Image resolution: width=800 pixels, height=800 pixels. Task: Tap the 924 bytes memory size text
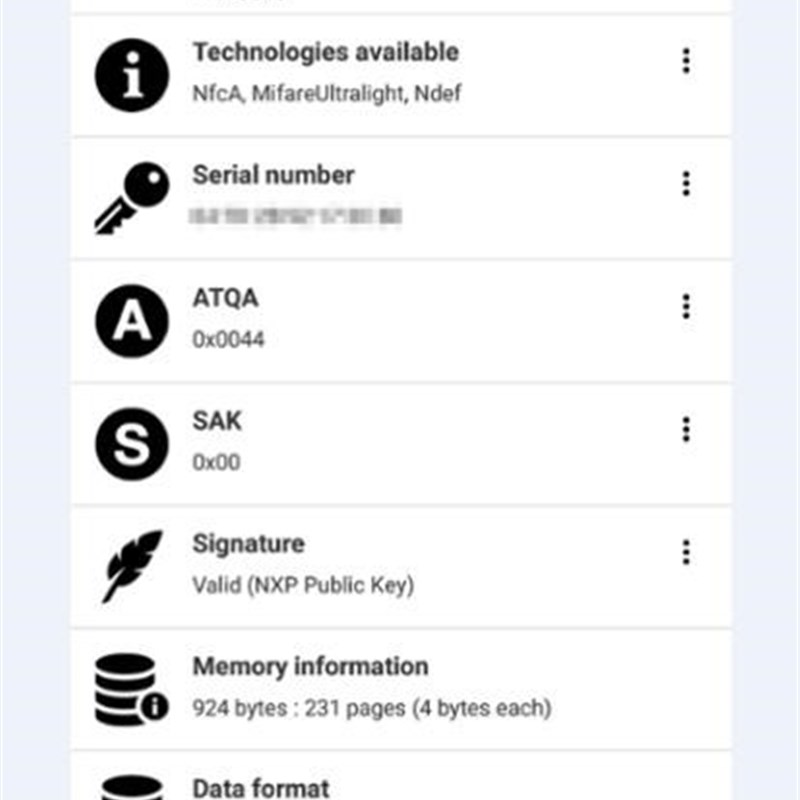coord(371,709)
